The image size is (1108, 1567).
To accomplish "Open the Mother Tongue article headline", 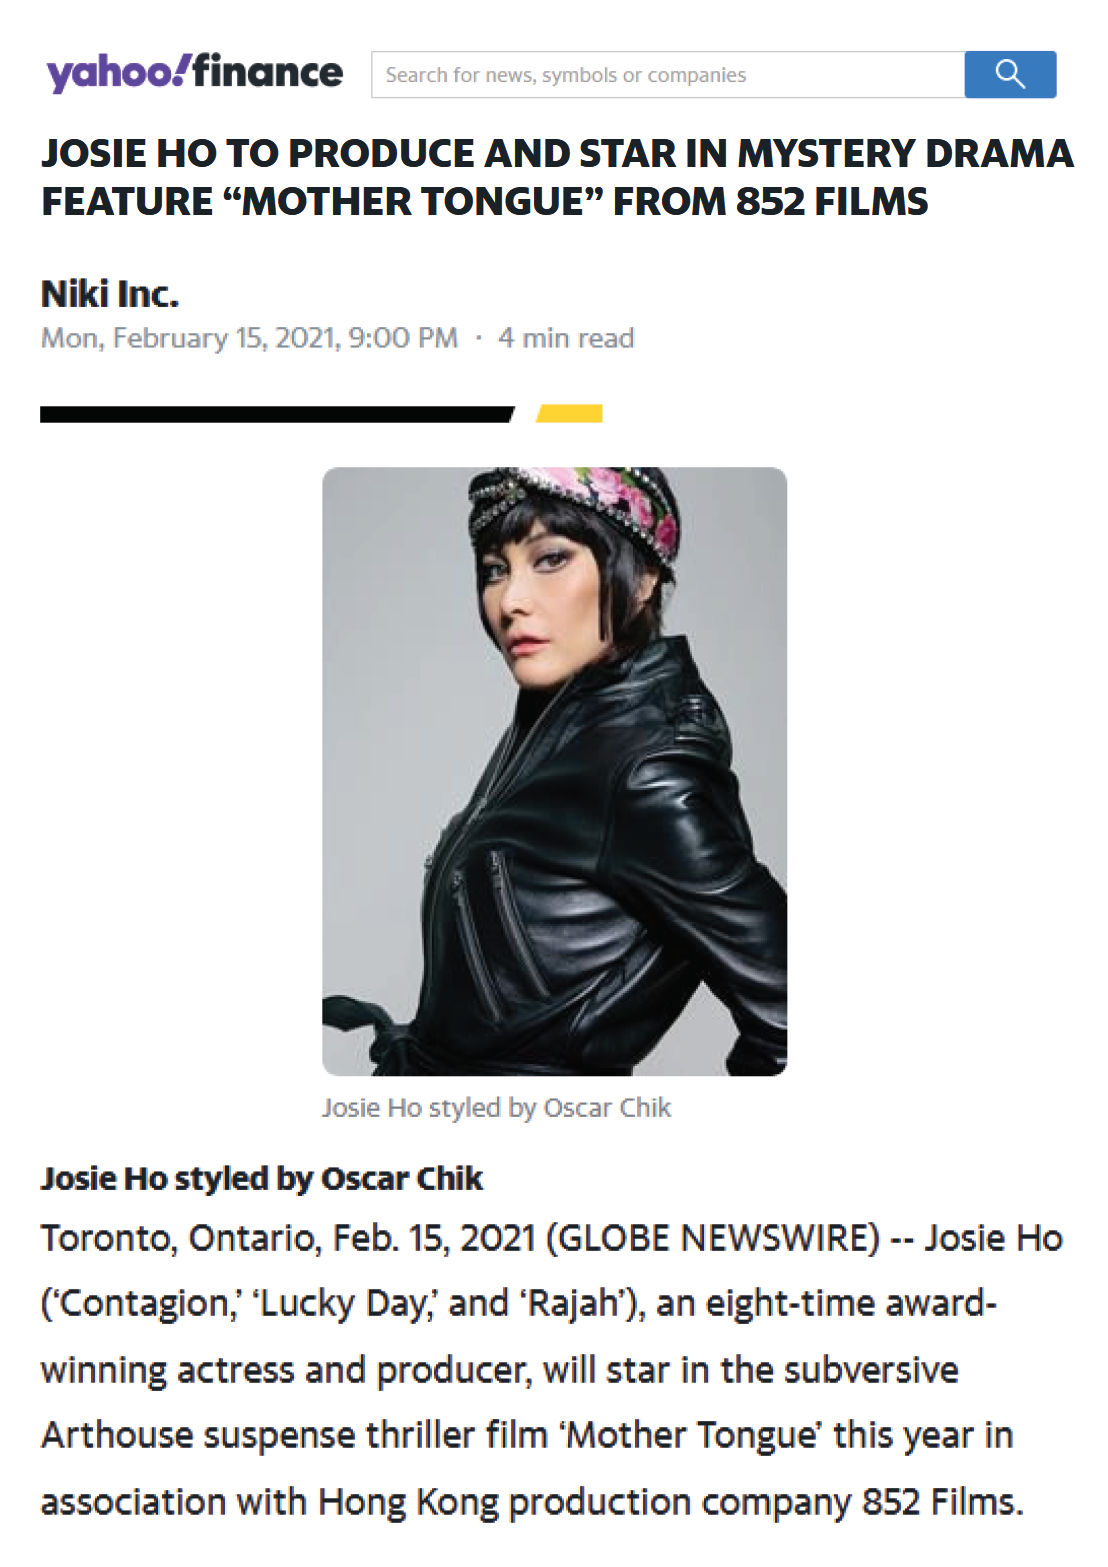I will (x=557, y=177).
